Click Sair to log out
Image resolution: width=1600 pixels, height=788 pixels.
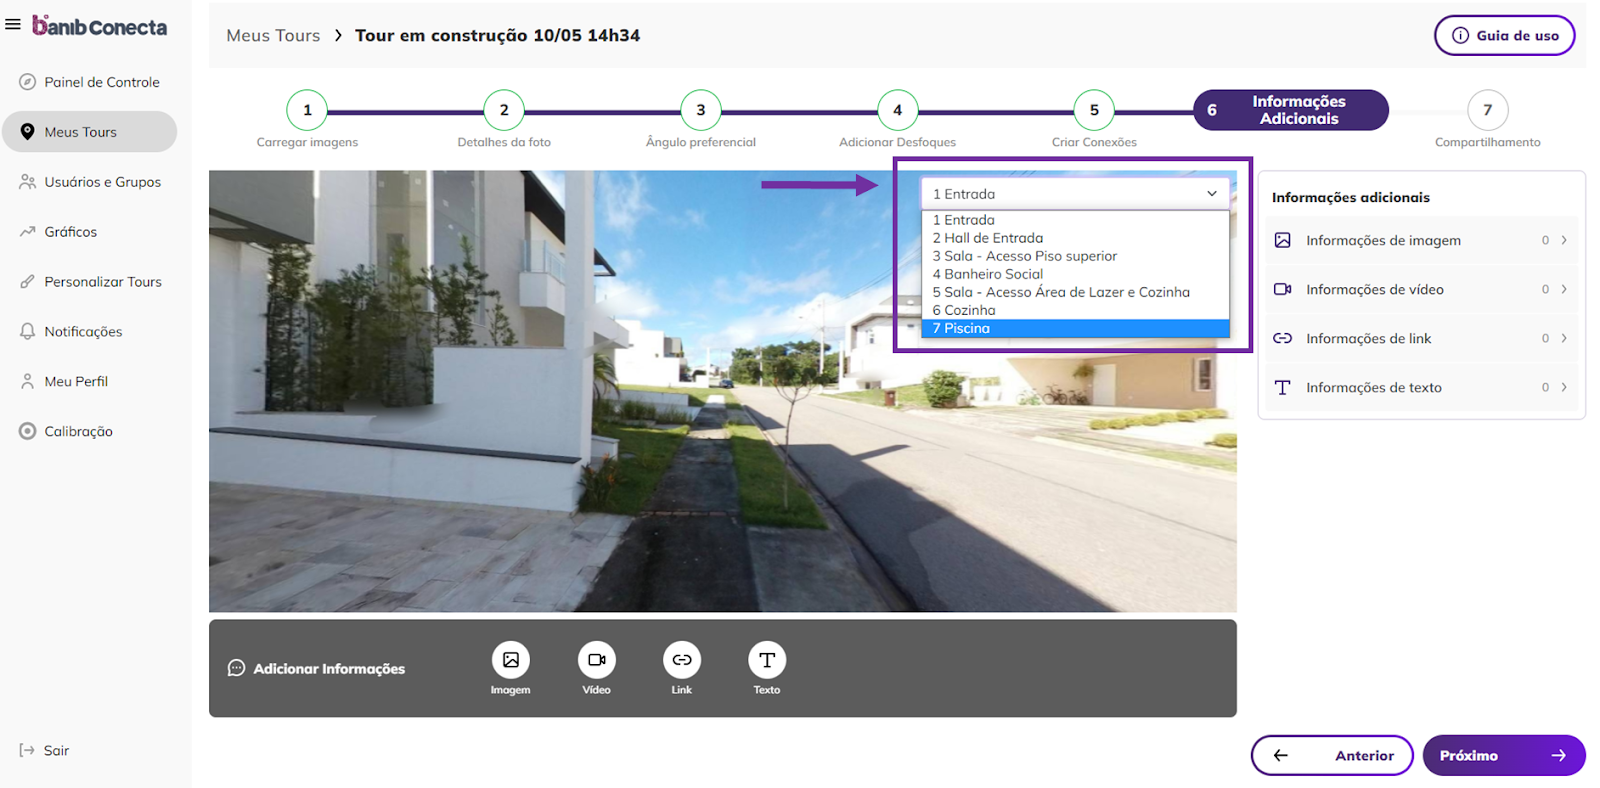(44, 750)
